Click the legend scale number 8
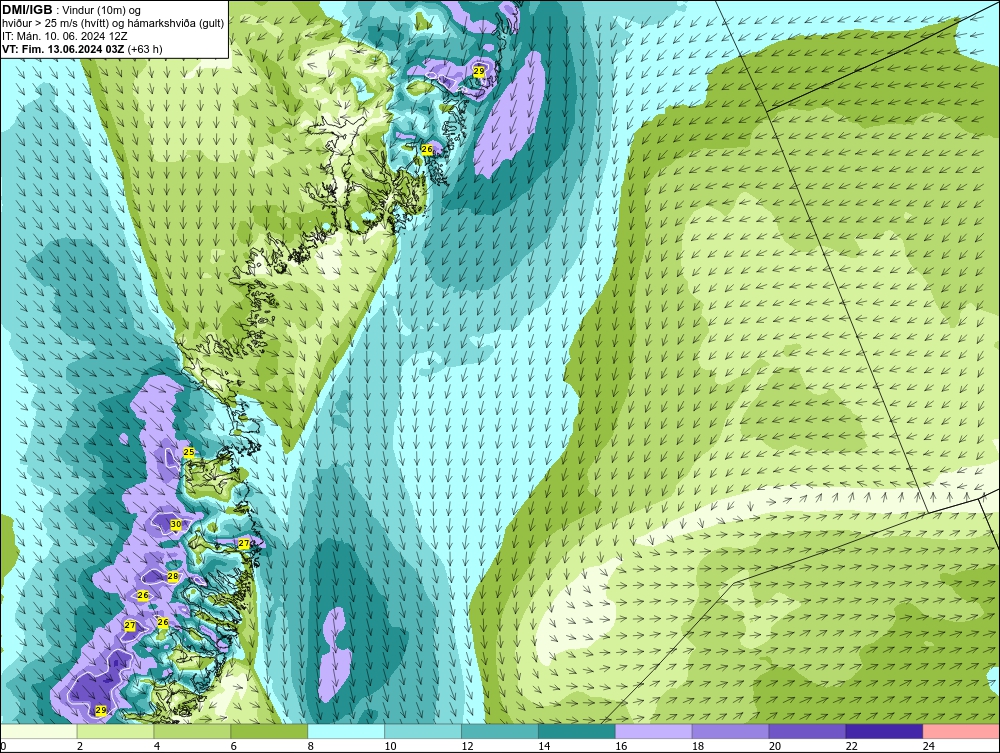Image resolution: width=1000 pixels, height=753 pixels. coord(311,746)
